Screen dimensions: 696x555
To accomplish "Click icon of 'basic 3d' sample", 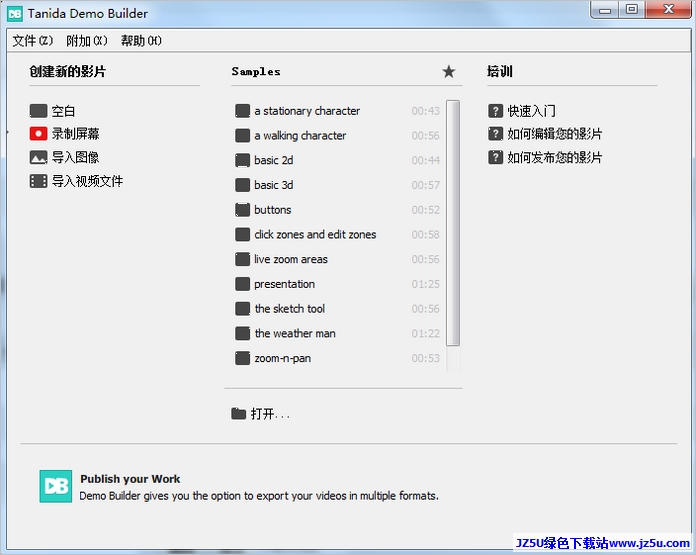I will click(242, 185).
